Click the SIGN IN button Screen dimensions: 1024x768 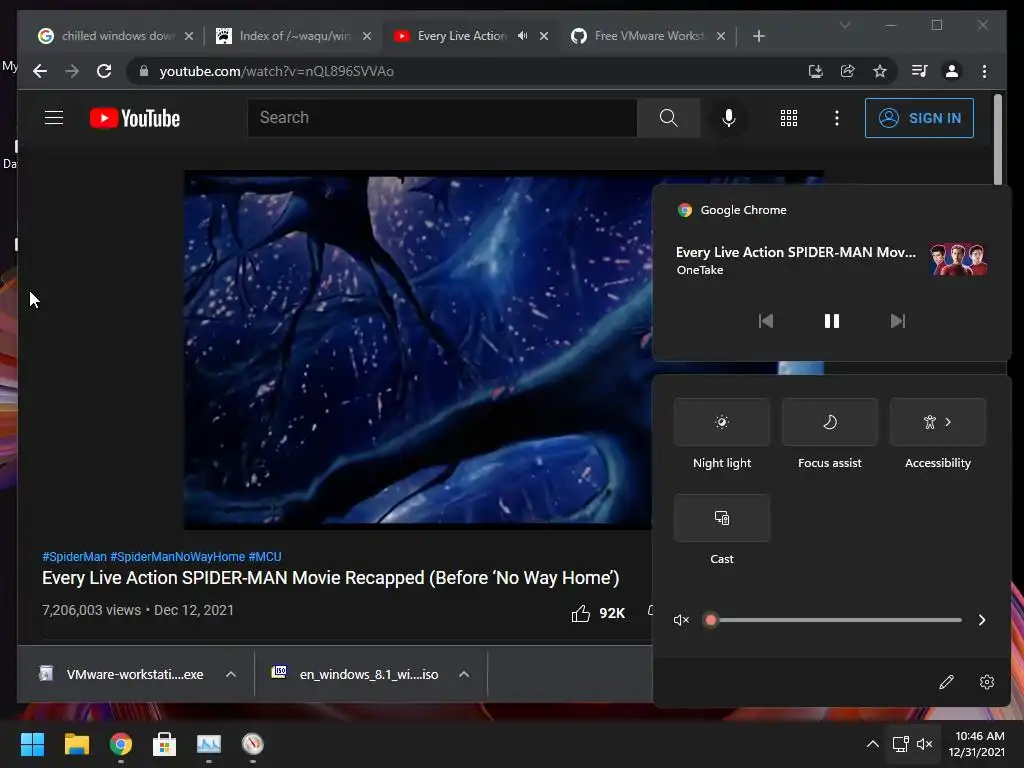919,118
